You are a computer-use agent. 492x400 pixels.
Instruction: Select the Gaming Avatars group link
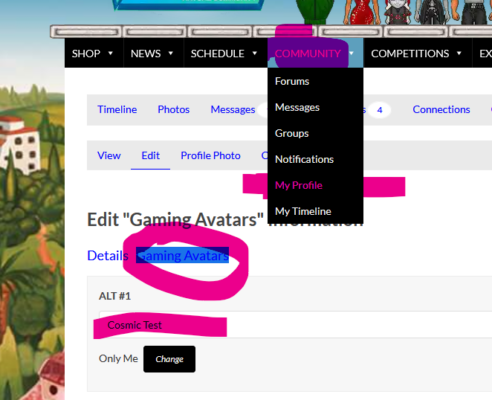[x=182, y=256]
